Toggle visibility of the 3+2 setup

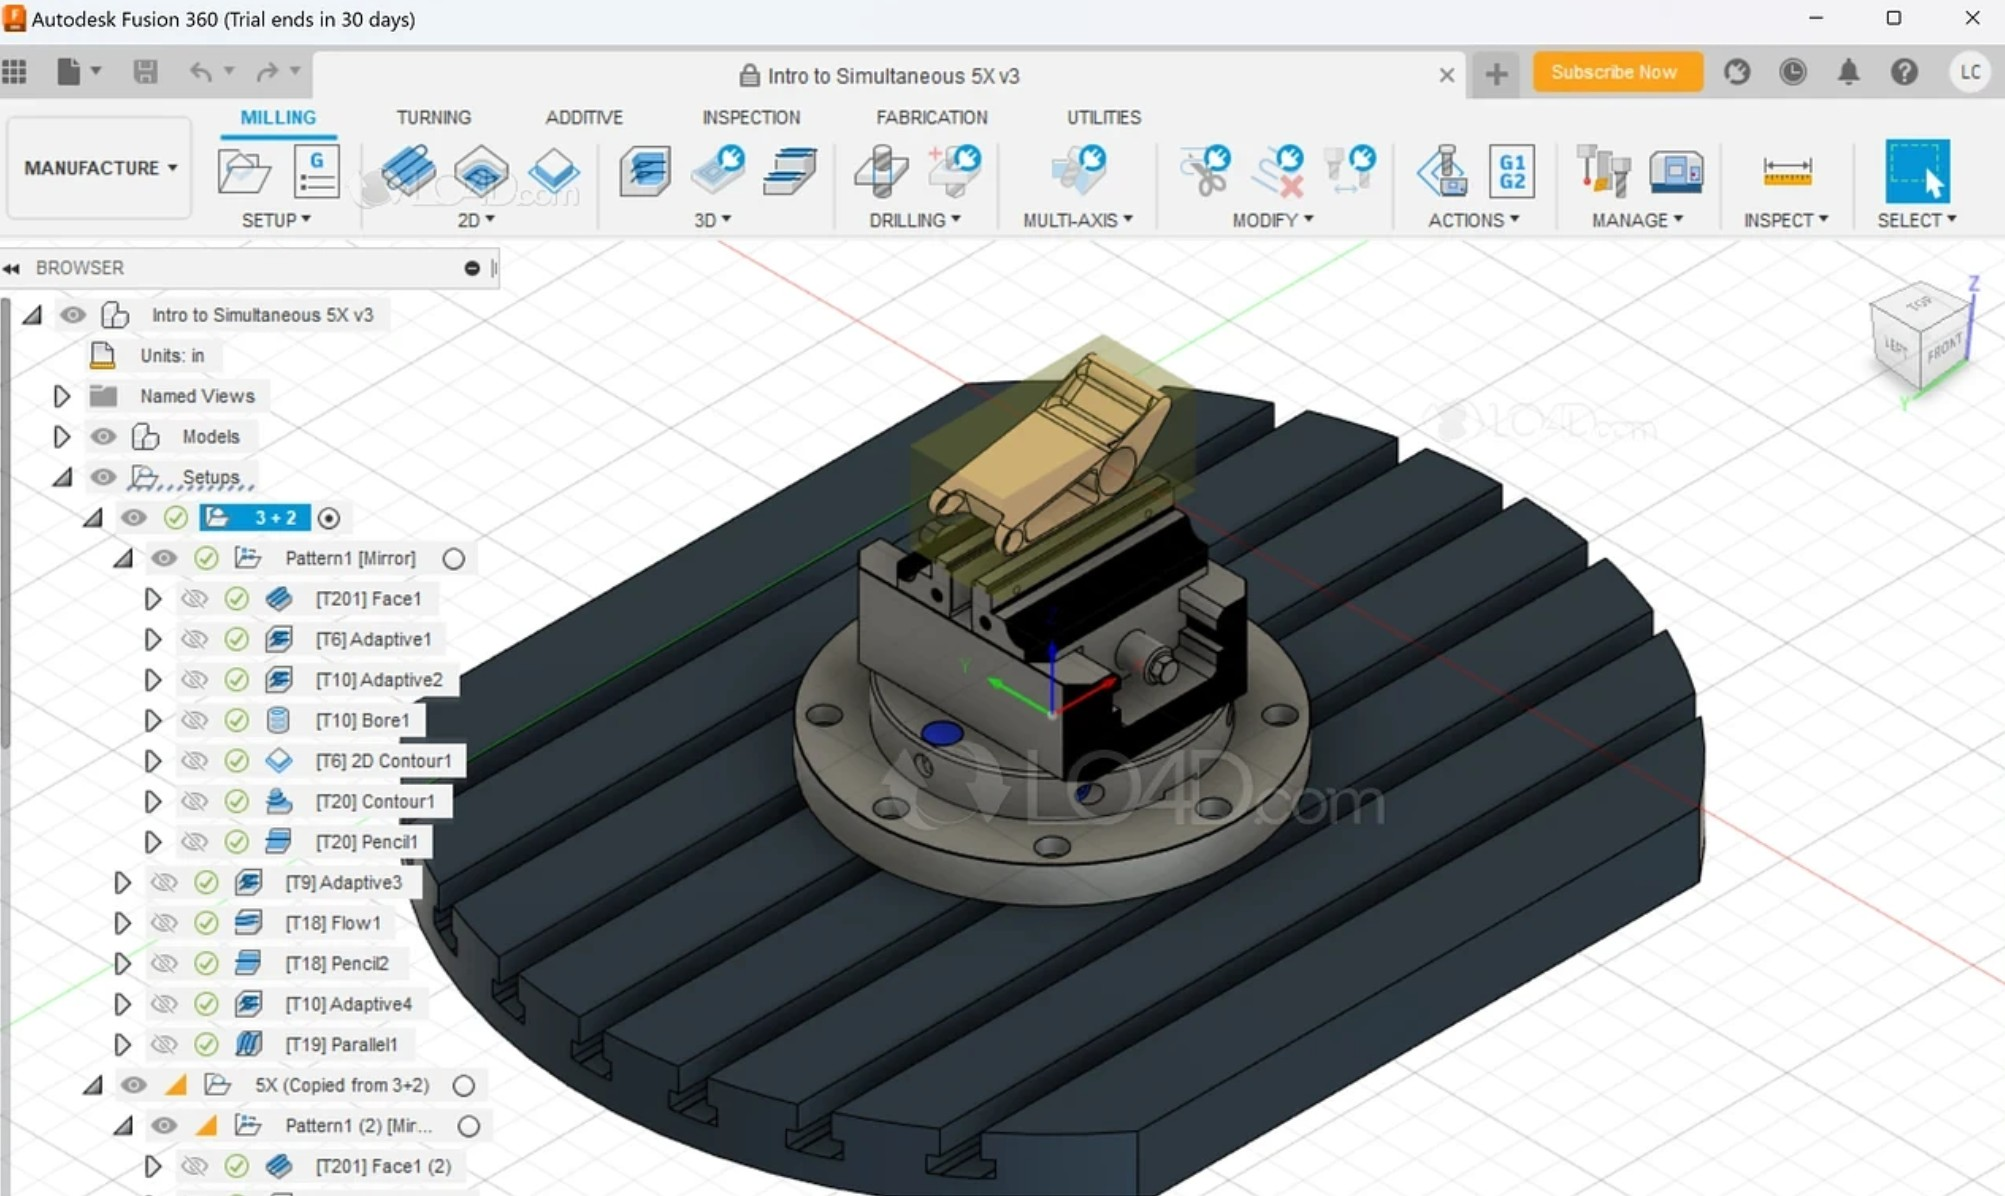(x=133, y=517)
